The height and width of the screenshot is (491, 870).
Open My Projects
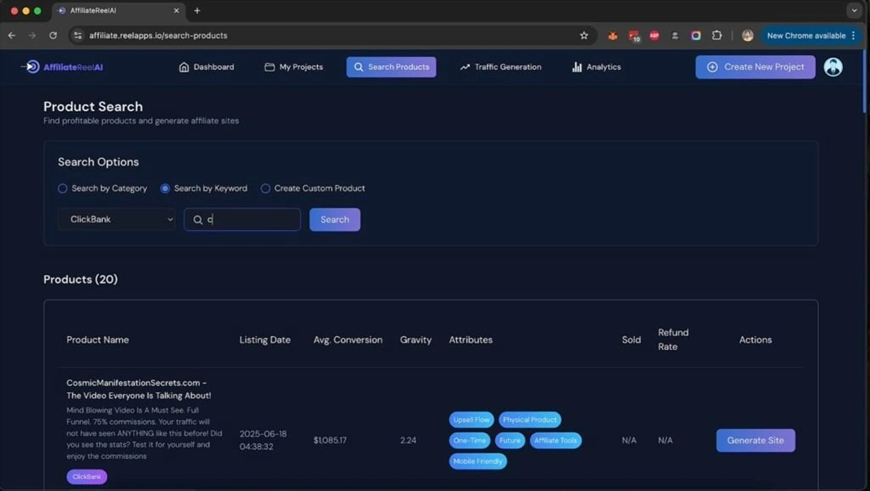point(294,67)
